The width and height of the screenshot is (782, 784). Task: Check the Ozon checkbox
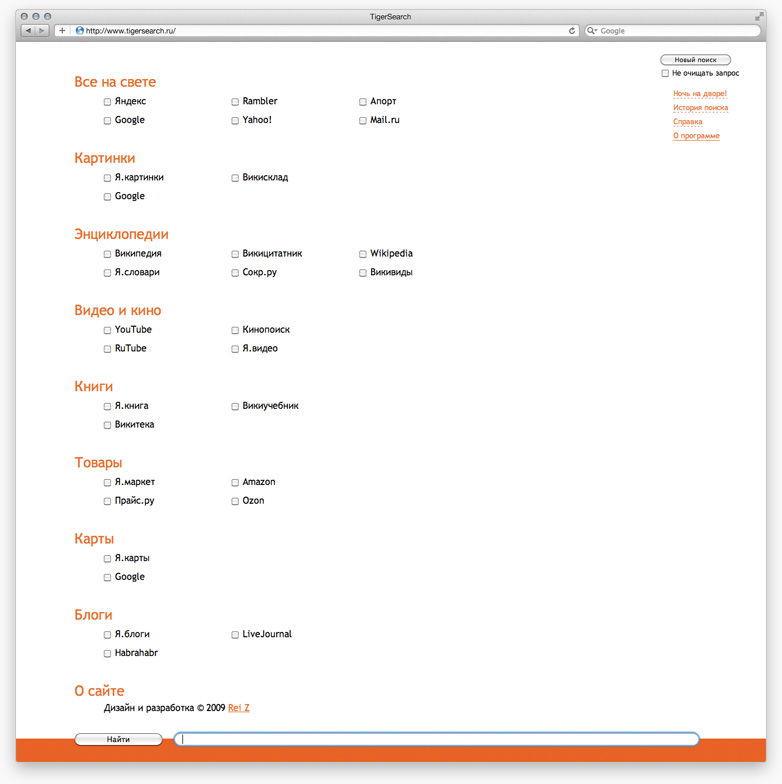click(235, 501)
